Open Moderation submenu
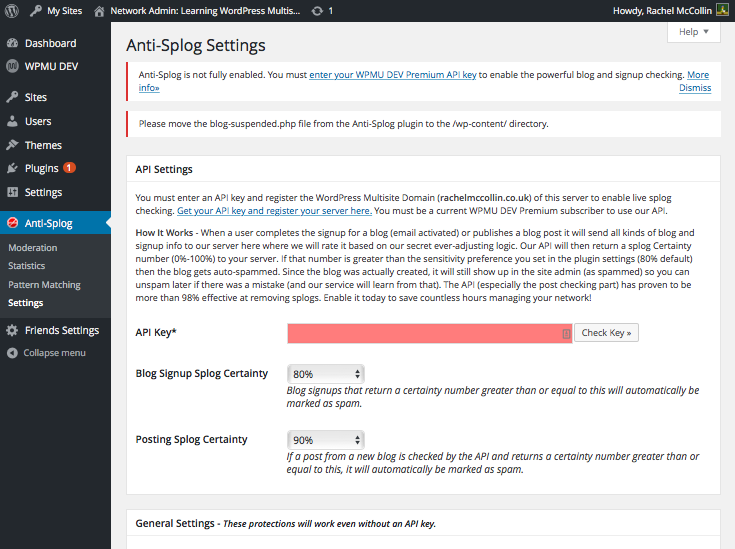Image resolution: width=735 pixels, height=549 pixels. [x=33, y=248]
